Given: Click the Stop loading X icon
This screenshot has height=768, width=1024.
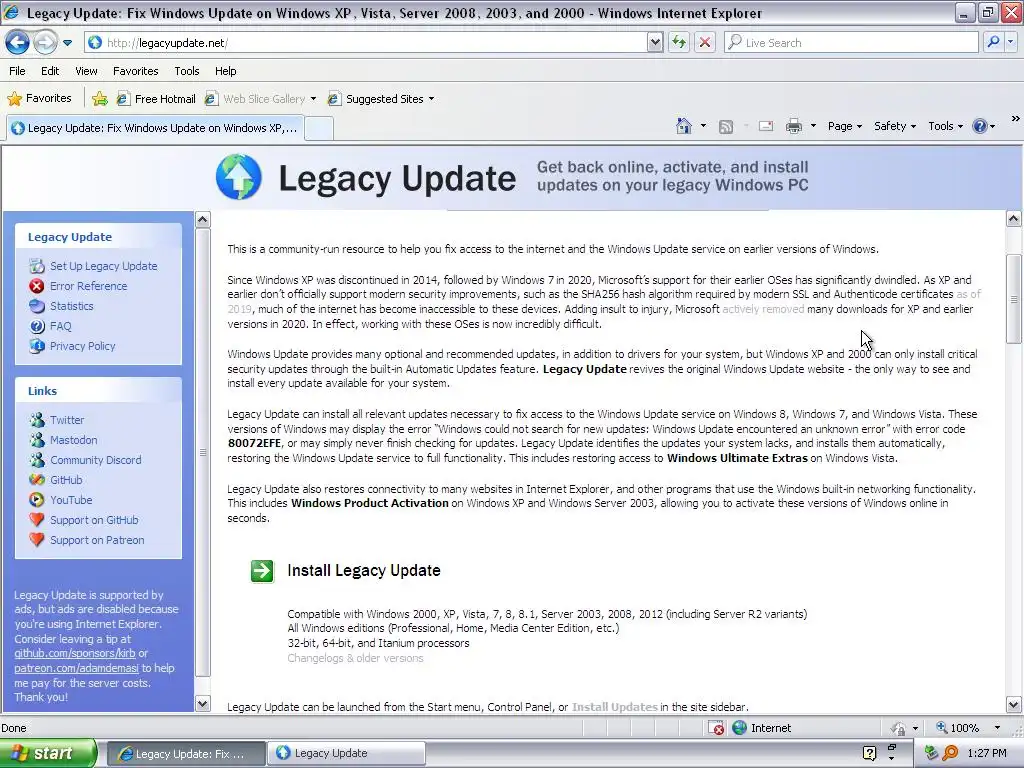Looking at the screenshot, I should click(705, 42).
